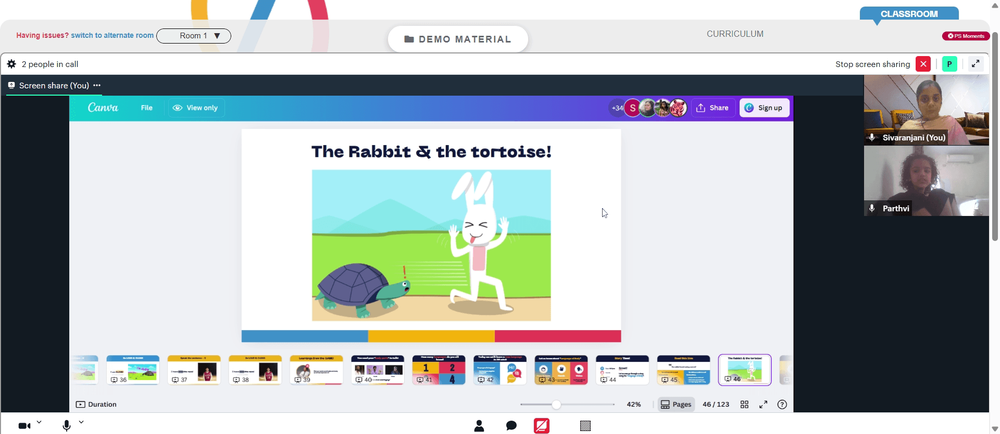This screenshot has width=1000, height=434.
Task: Enter Canva fullscreen presentation mode
Action: 763,404
